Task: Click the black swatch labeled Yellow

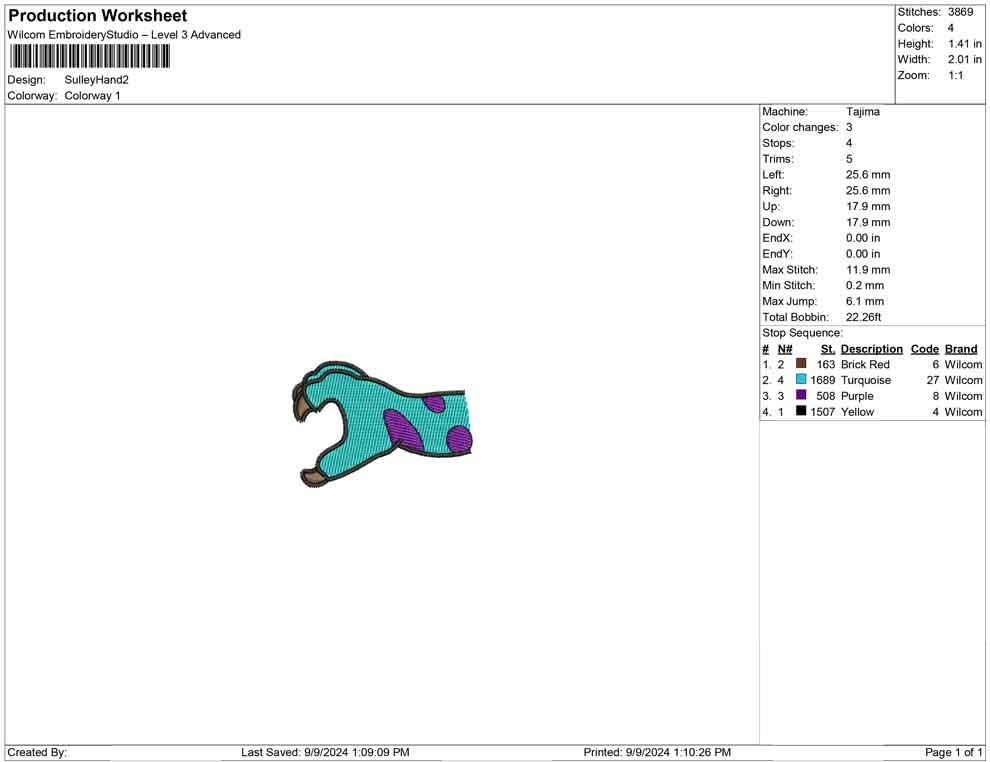Action: [801, 411]
